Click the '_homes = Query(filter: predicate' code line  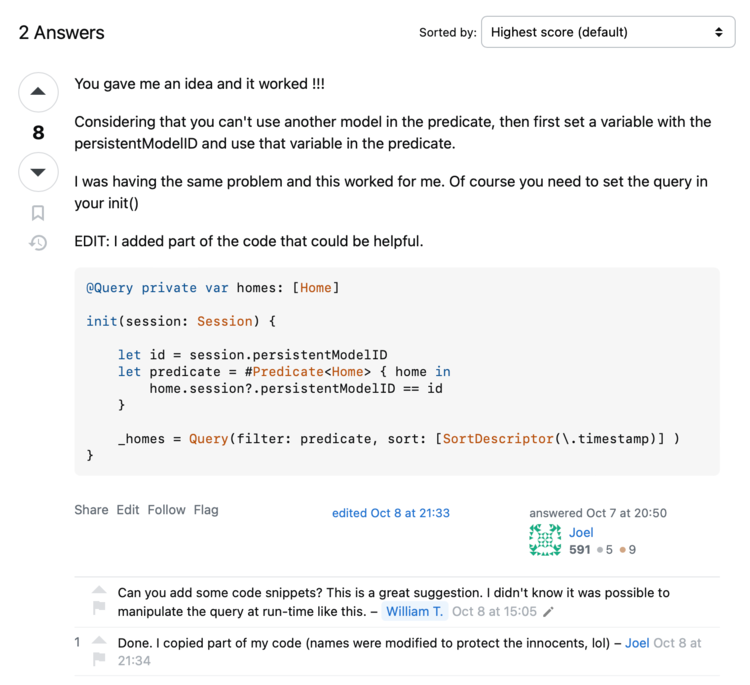pyautogui.click(x=399, y=439)
